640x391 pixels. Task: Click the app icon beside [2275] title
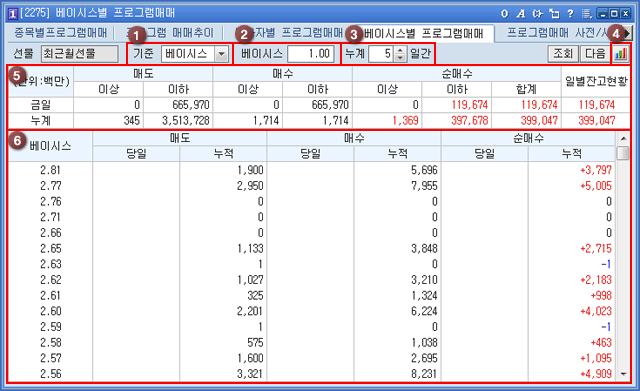click(13, 14)
